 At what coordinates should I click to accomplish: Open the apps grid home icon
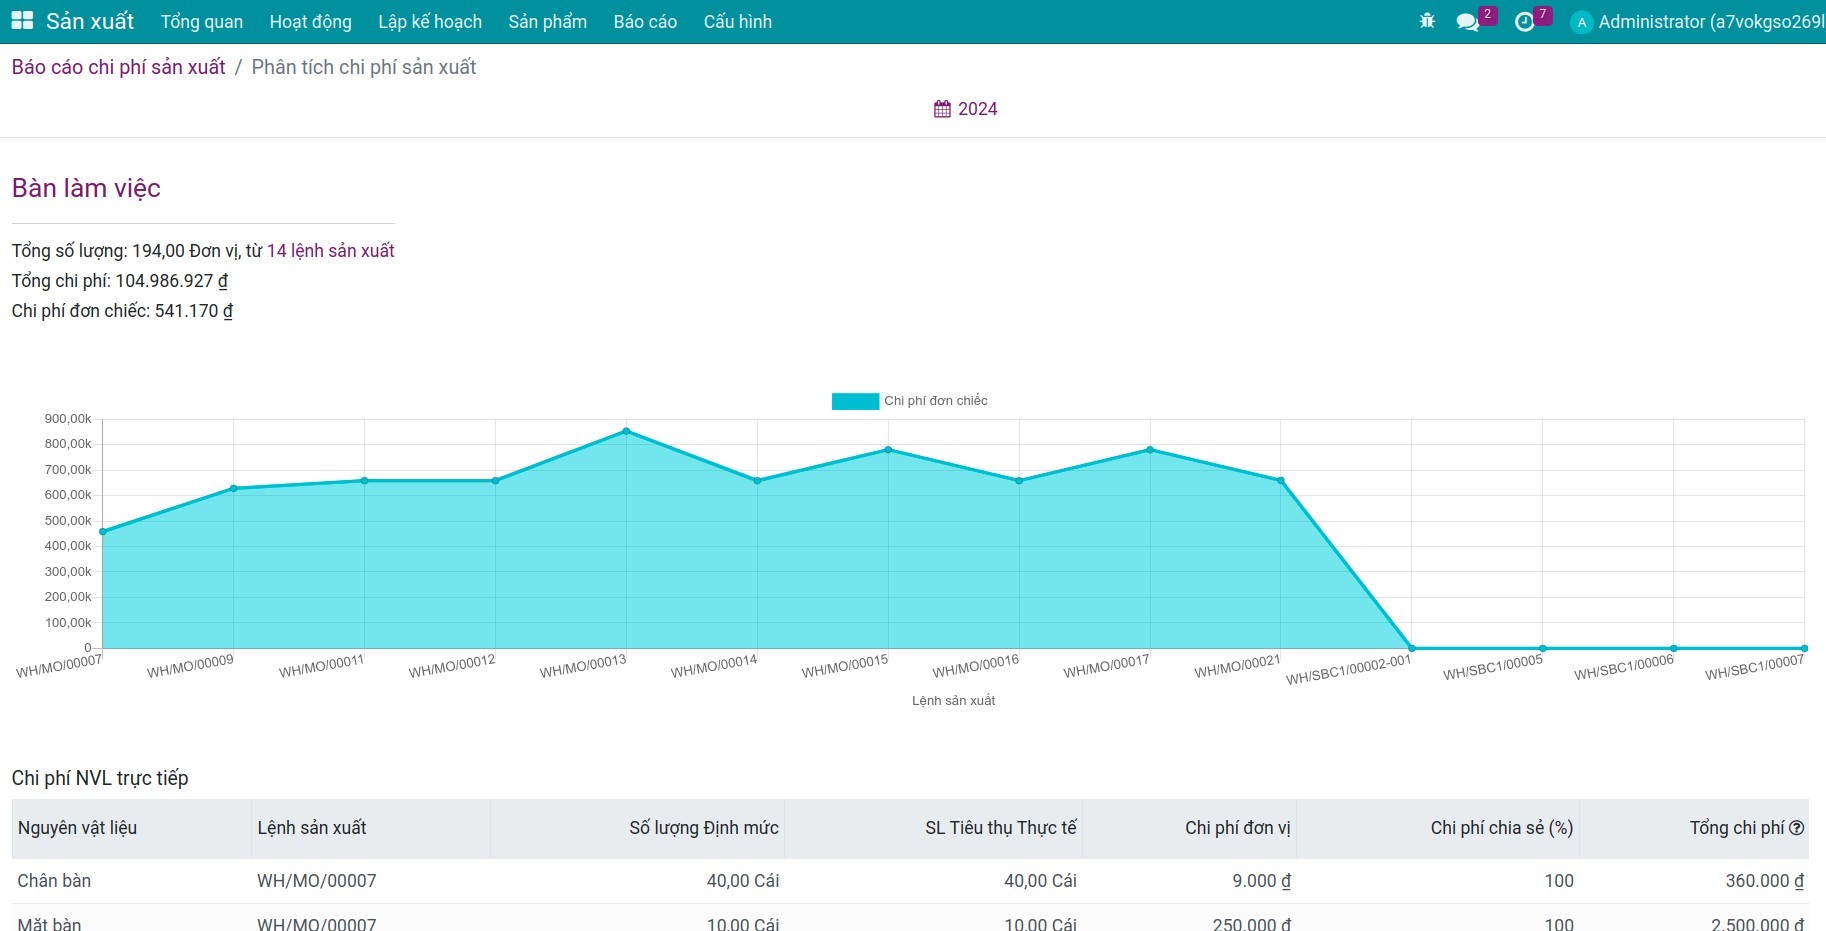click(x=22, y=21)
